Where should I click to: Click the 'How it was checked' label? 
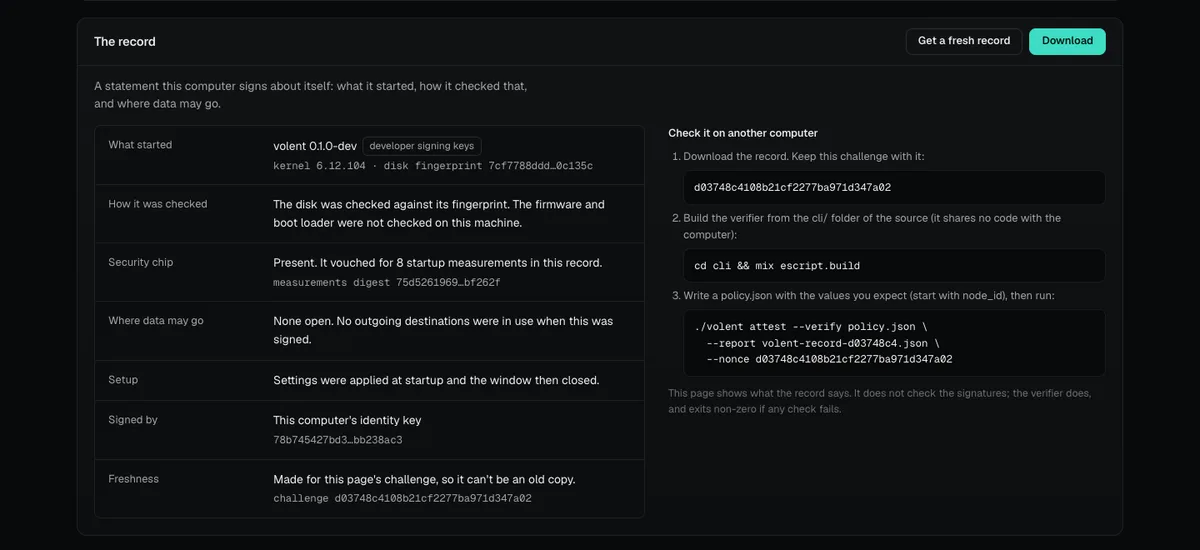[158, 204]
